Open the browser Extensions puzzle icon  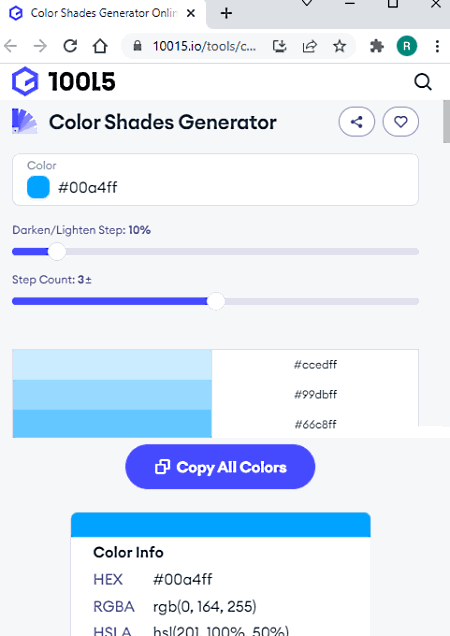(x=377, y=46)
